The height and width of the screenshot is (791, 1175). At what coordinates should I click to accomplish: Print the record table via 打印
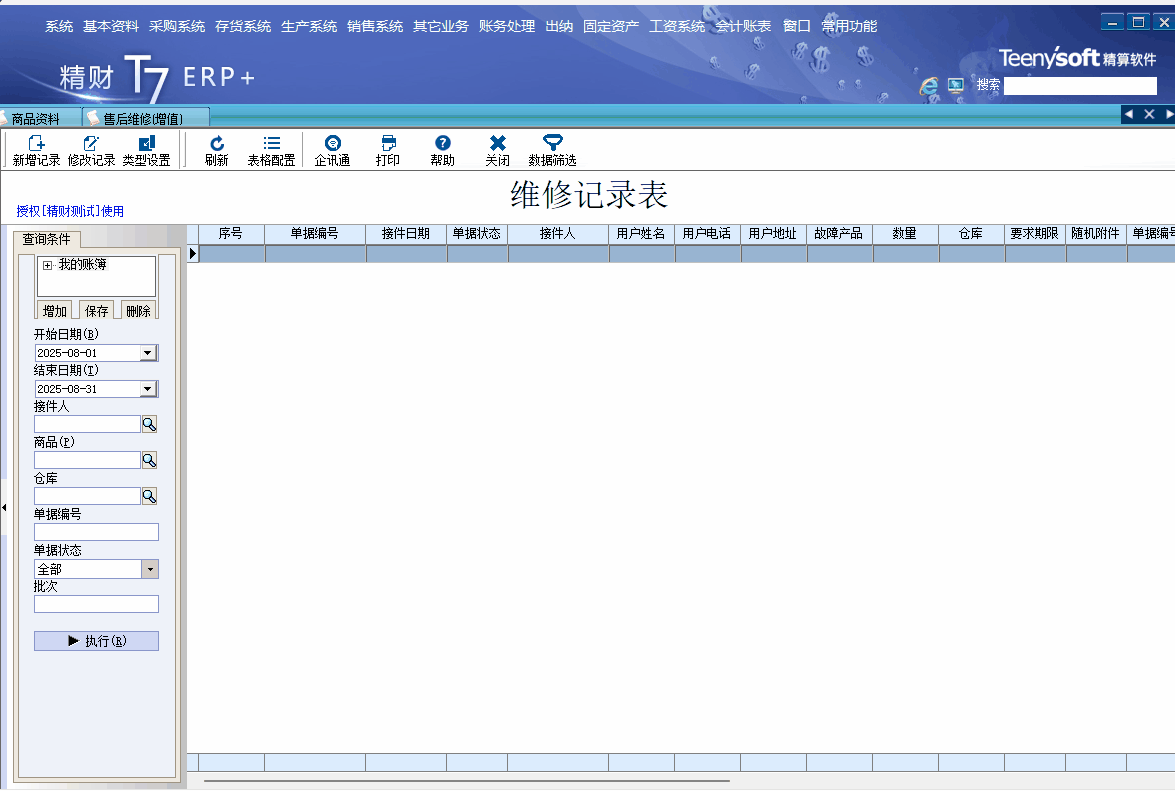point(388,144)
